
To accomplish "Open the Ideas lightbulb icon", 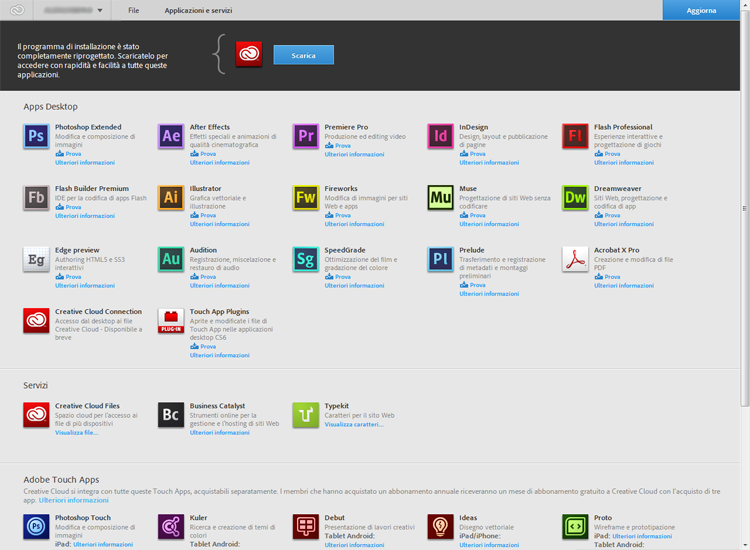I will coord(441,527).
